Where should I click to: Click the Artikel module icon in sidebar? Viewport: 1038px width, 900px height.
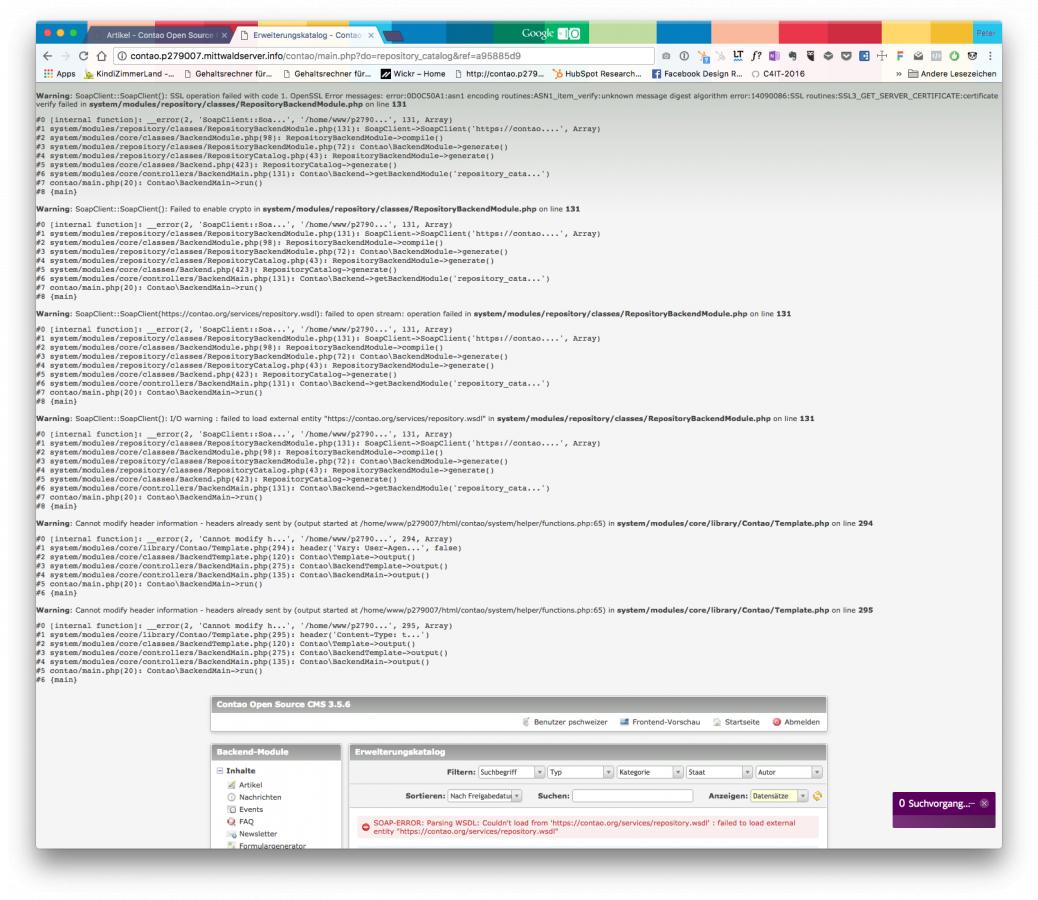tap(231, 785)
